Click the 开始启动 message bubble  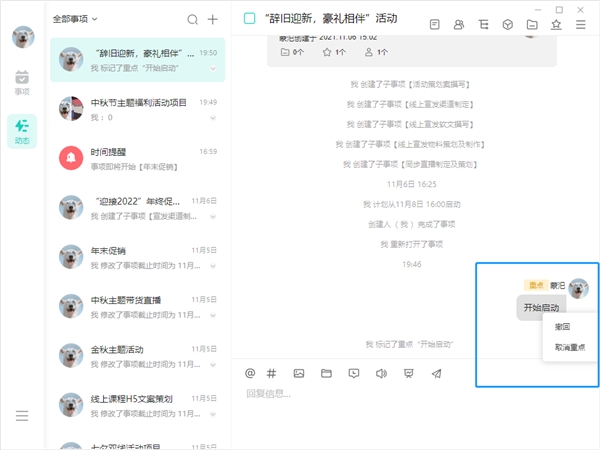541,307
